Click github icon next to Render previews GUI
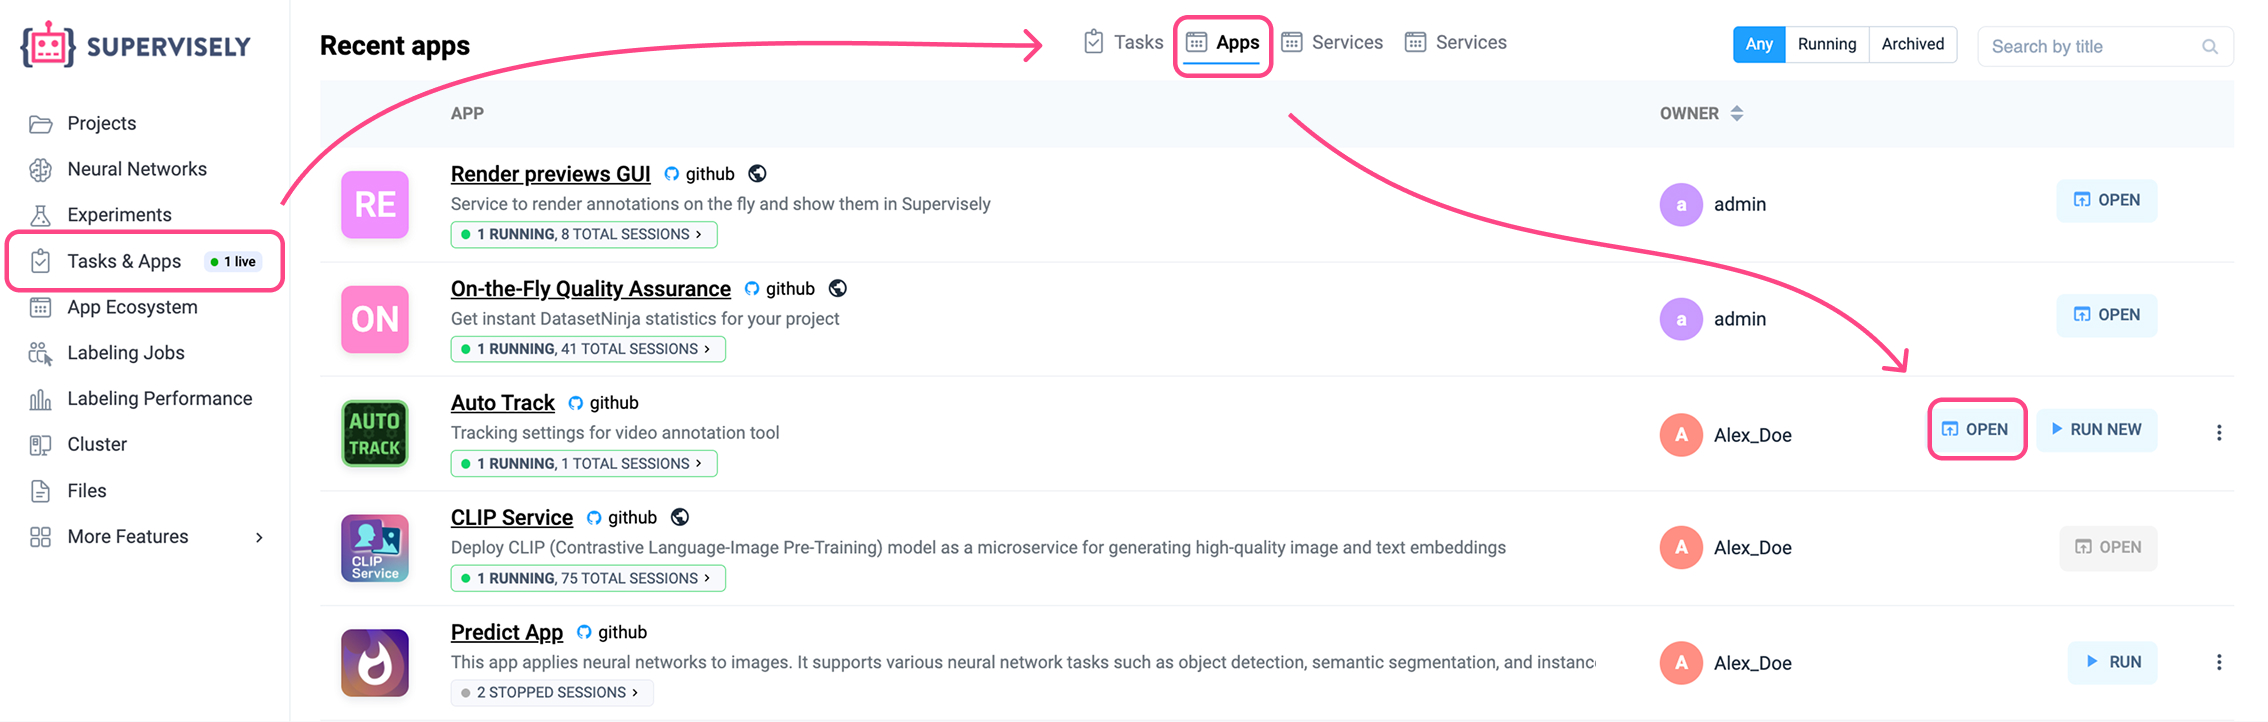The image size is (2268, 722). click(x=672, y=174)
